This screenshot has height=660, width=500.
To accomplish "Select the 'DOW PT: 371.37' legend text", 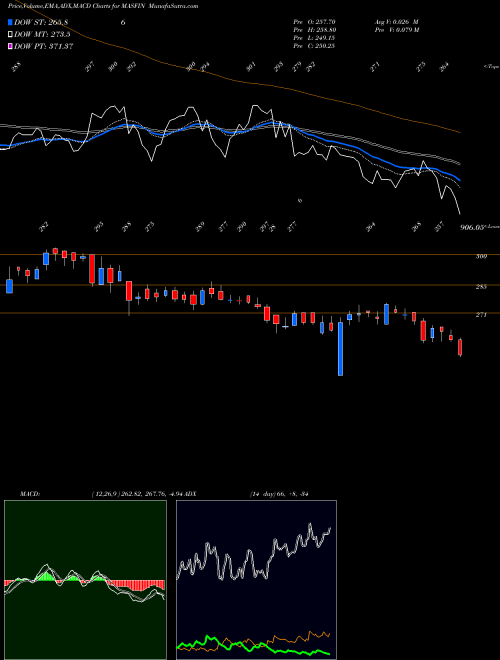I will point(44,47).
